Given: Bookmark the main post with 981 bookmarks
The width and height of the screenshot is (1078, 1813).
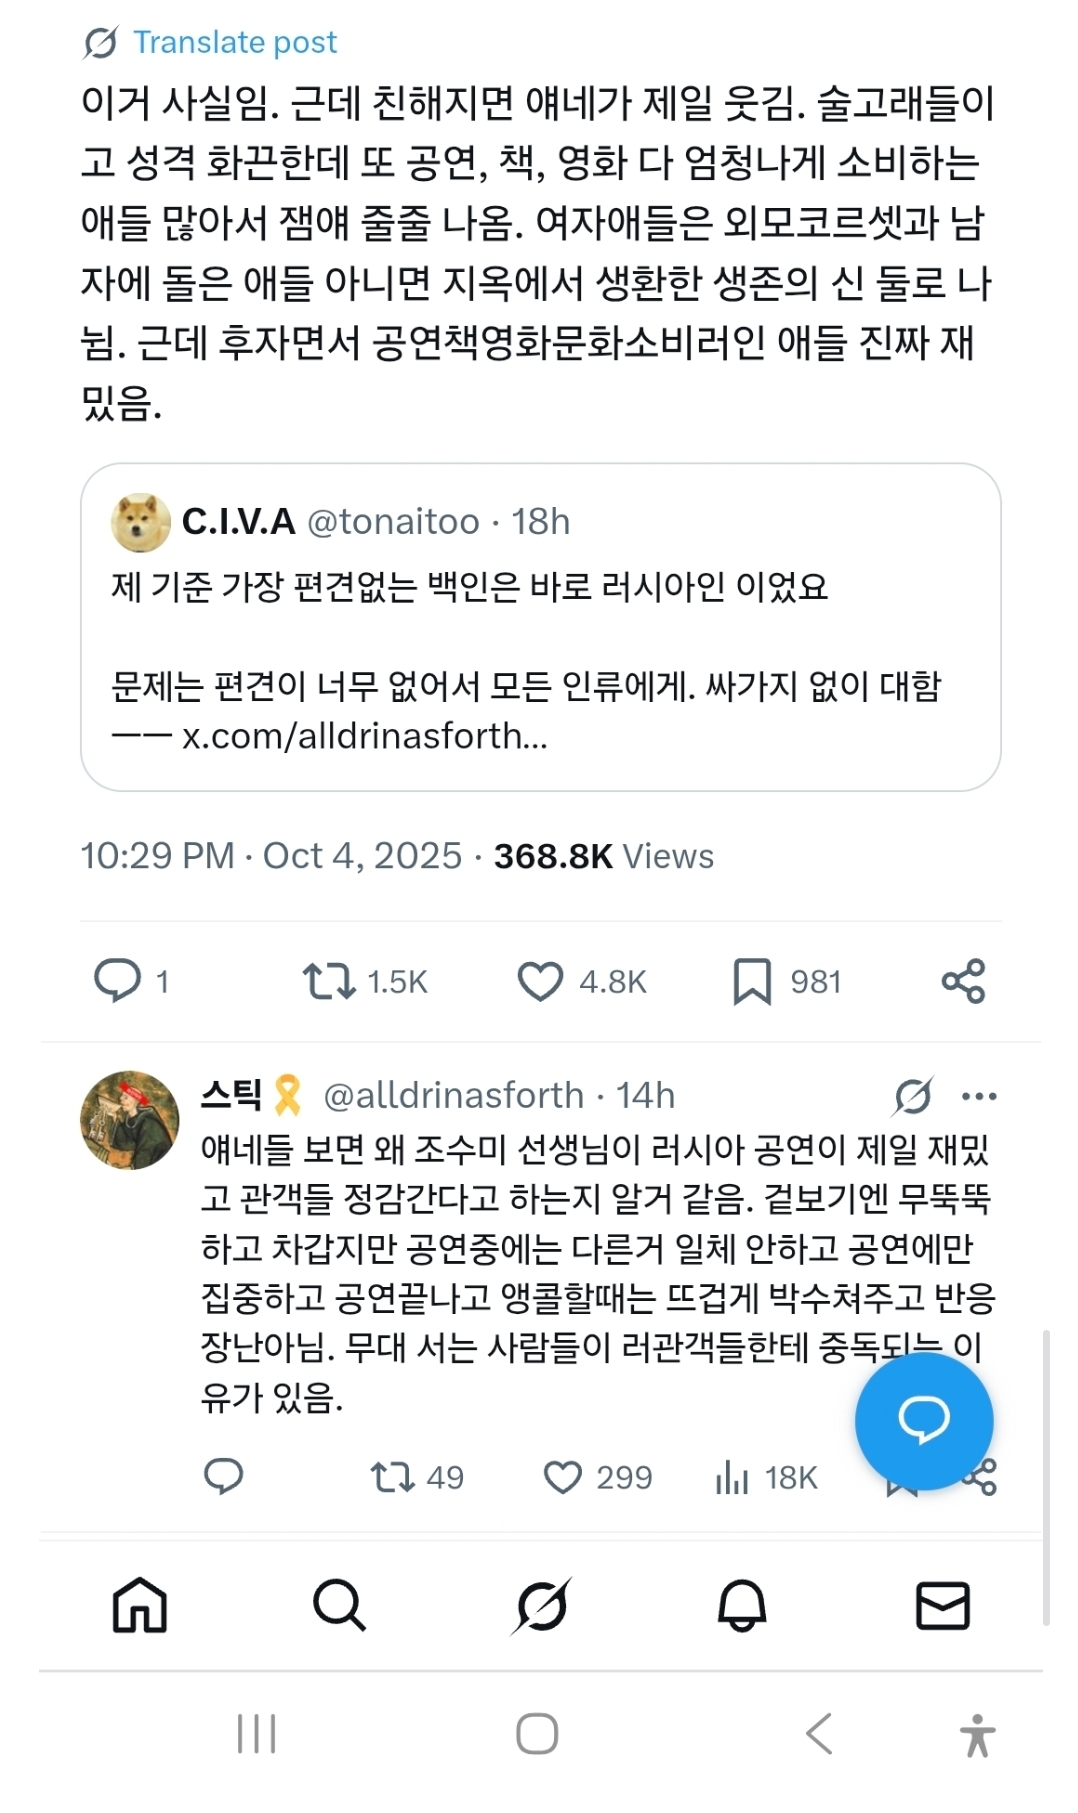Looking at the screenshot, I should point(752,981).
